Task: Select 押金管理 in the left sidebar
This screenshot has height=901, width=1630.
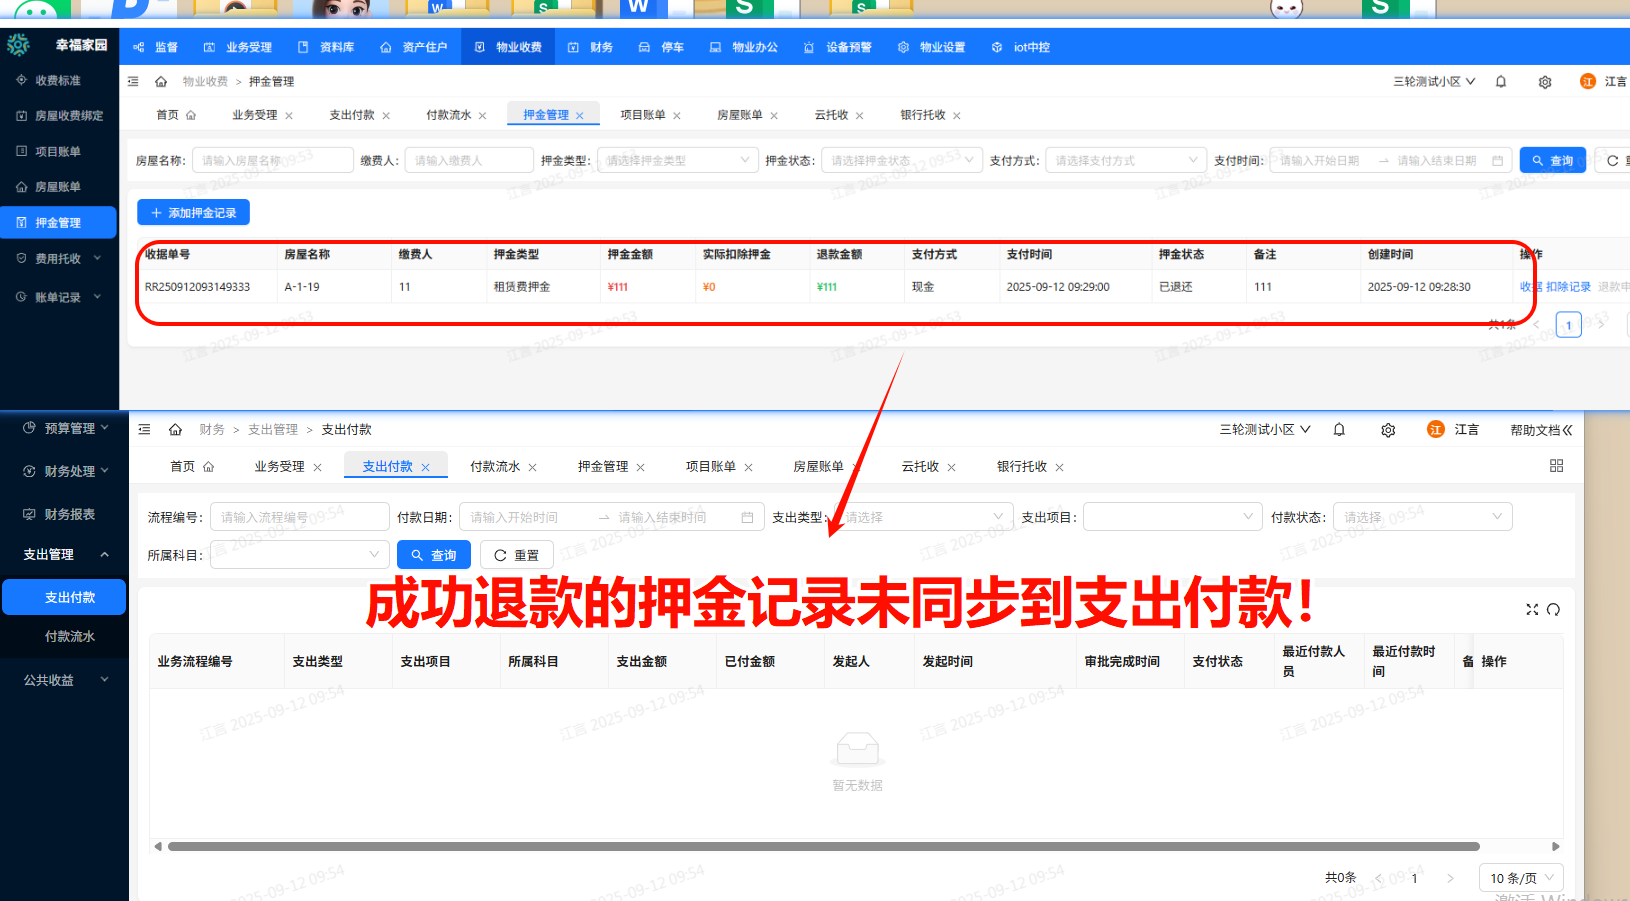Action: pos(60,222)
